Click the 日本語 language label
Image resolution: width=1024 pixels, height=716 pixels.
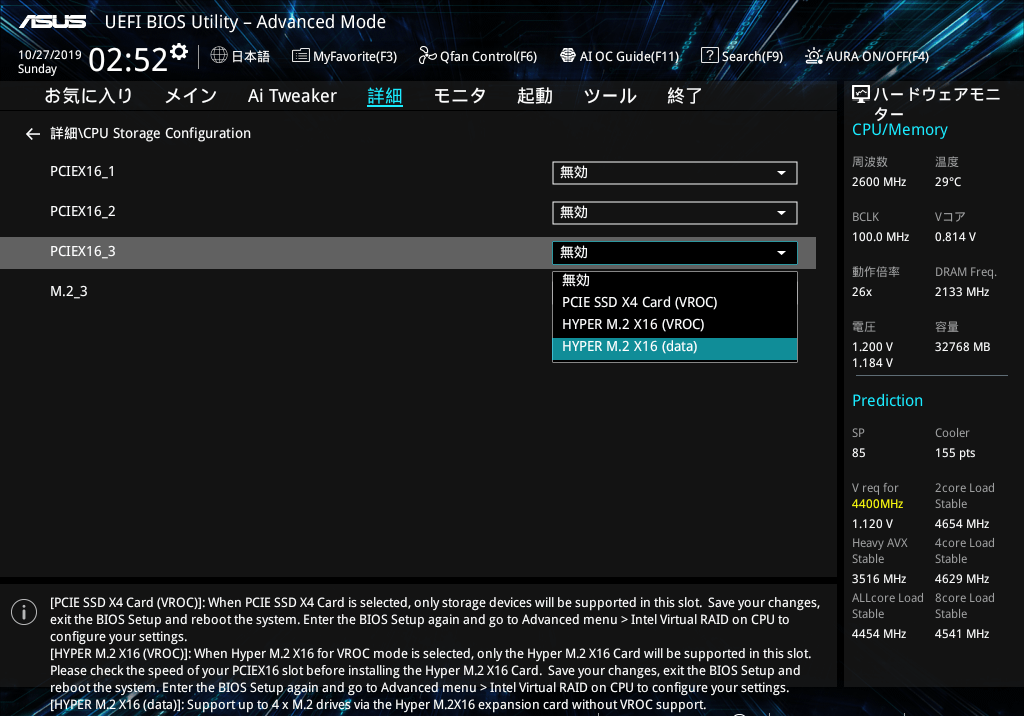coord(251,57)
